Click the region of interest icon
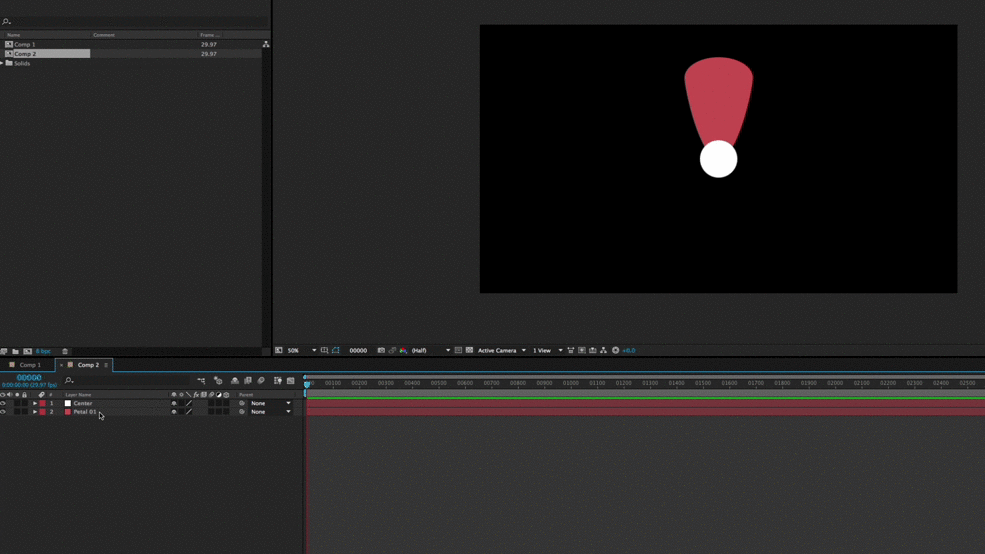Image resolution: width=985 pixels, height=554 pixels. (458, 350)
